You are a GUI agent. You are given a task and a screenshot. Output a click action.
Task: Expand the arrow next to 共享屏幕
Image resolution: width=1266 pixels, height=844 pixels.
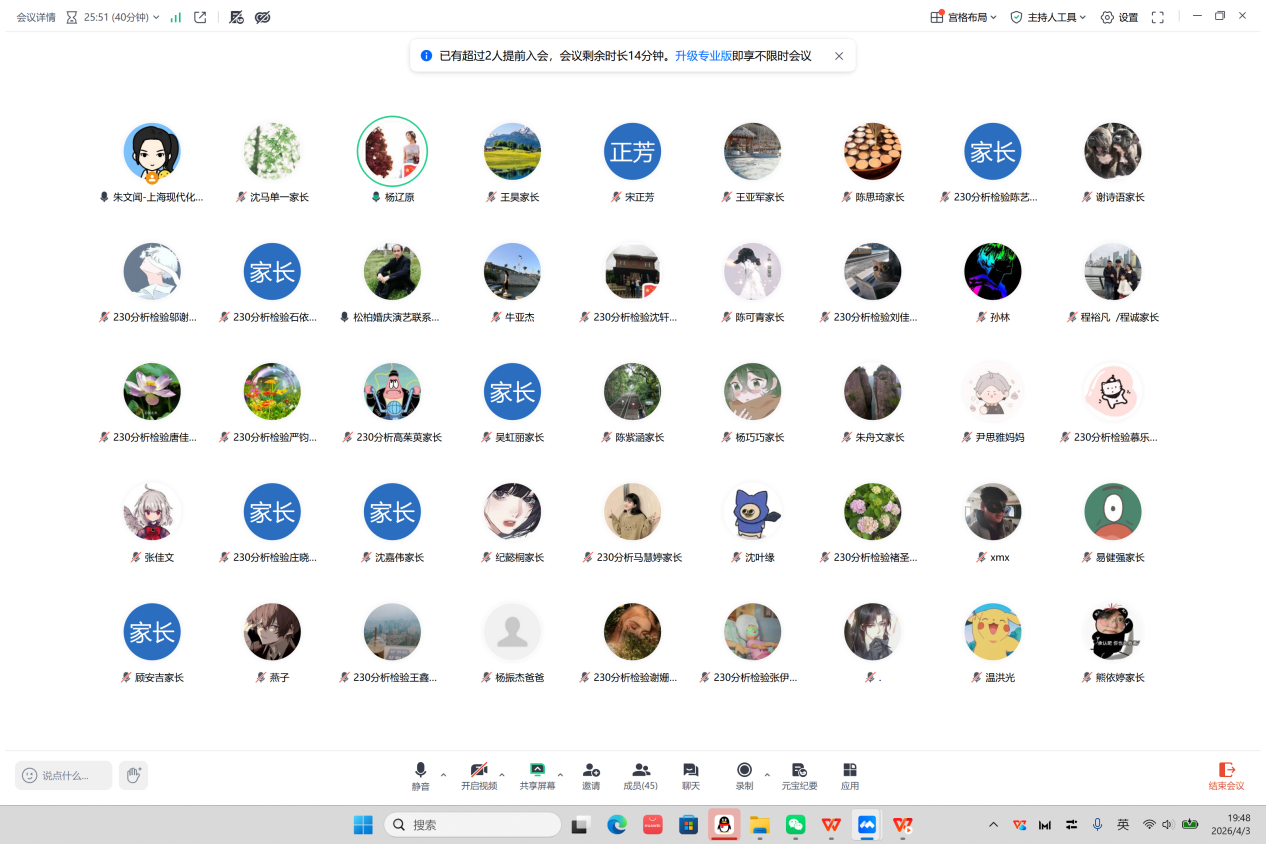pos(560,775)
